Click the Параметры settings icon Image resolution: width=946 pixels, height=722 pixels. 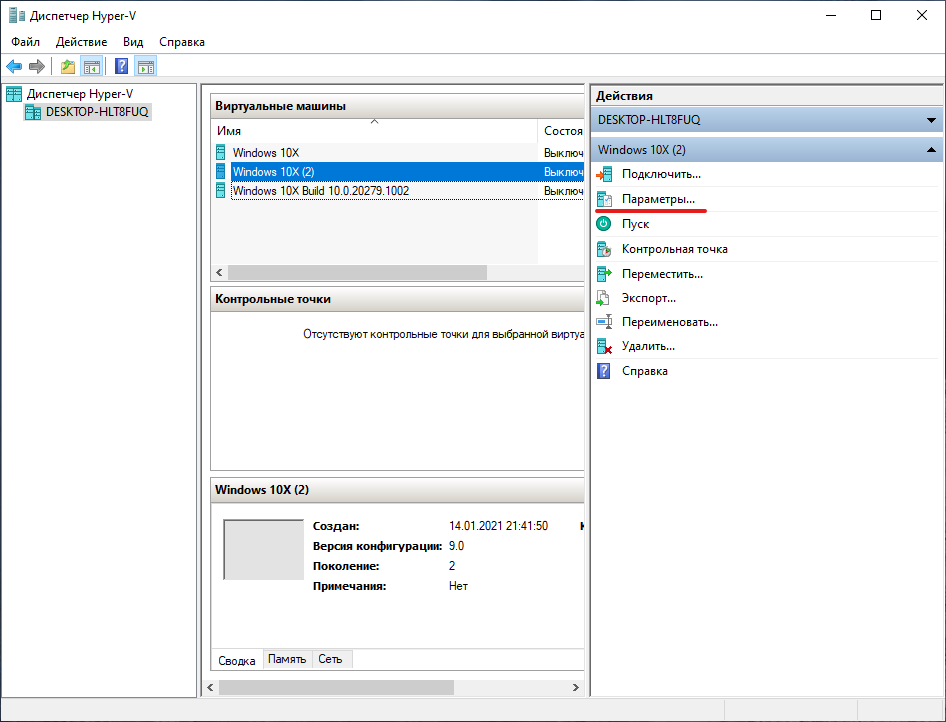pos(604,199)
